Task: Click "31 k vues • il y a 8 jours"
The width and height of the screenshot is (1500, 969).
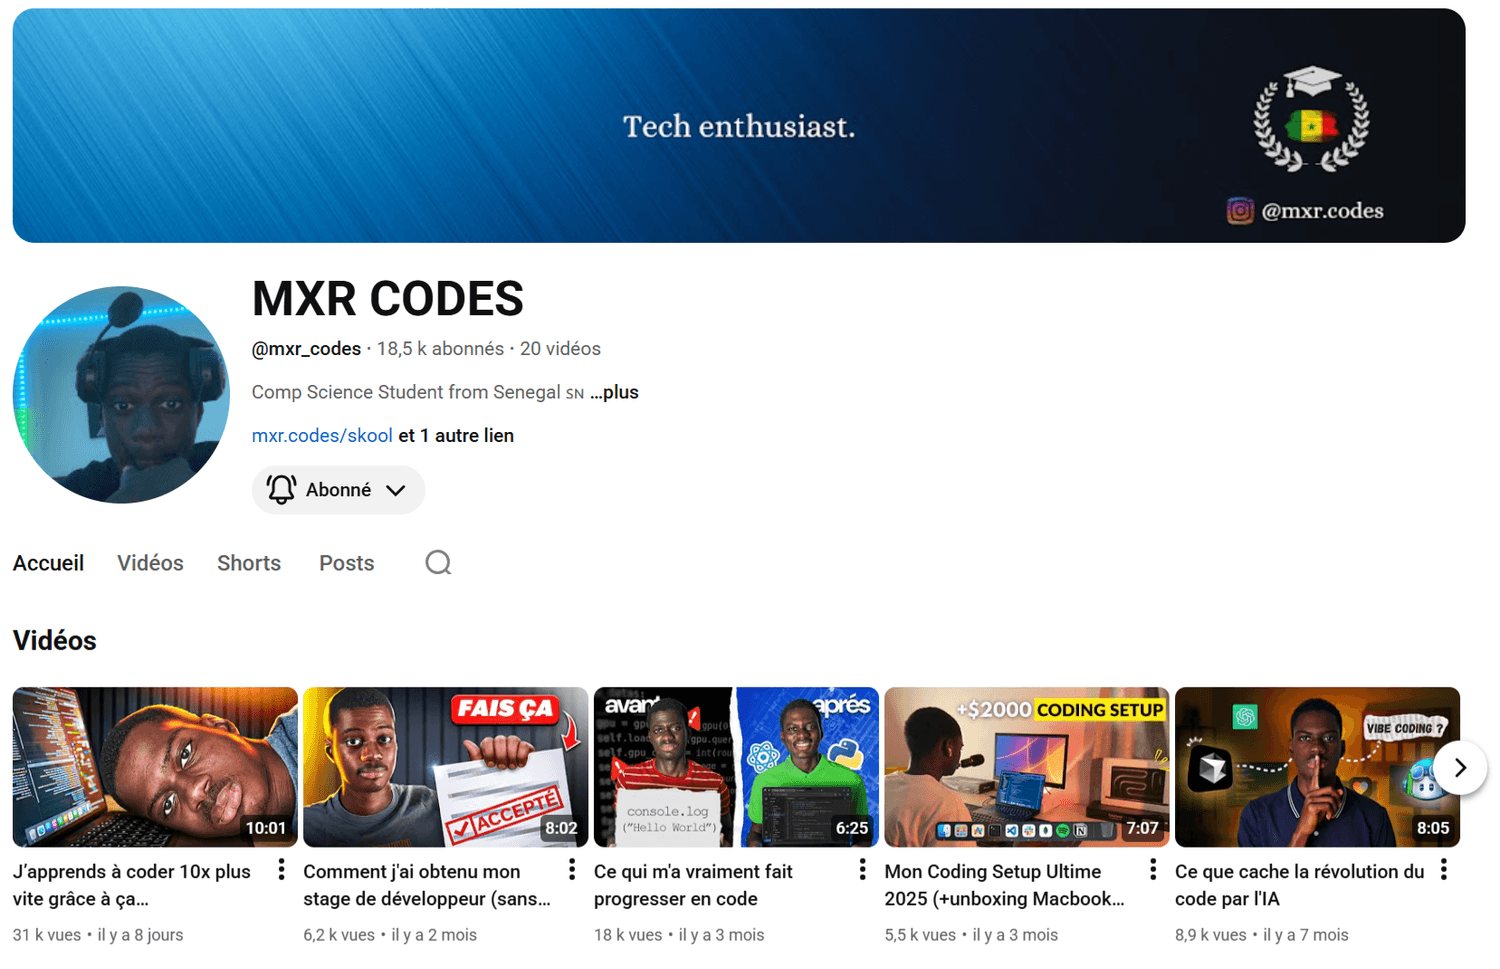Action: [98, 935]
